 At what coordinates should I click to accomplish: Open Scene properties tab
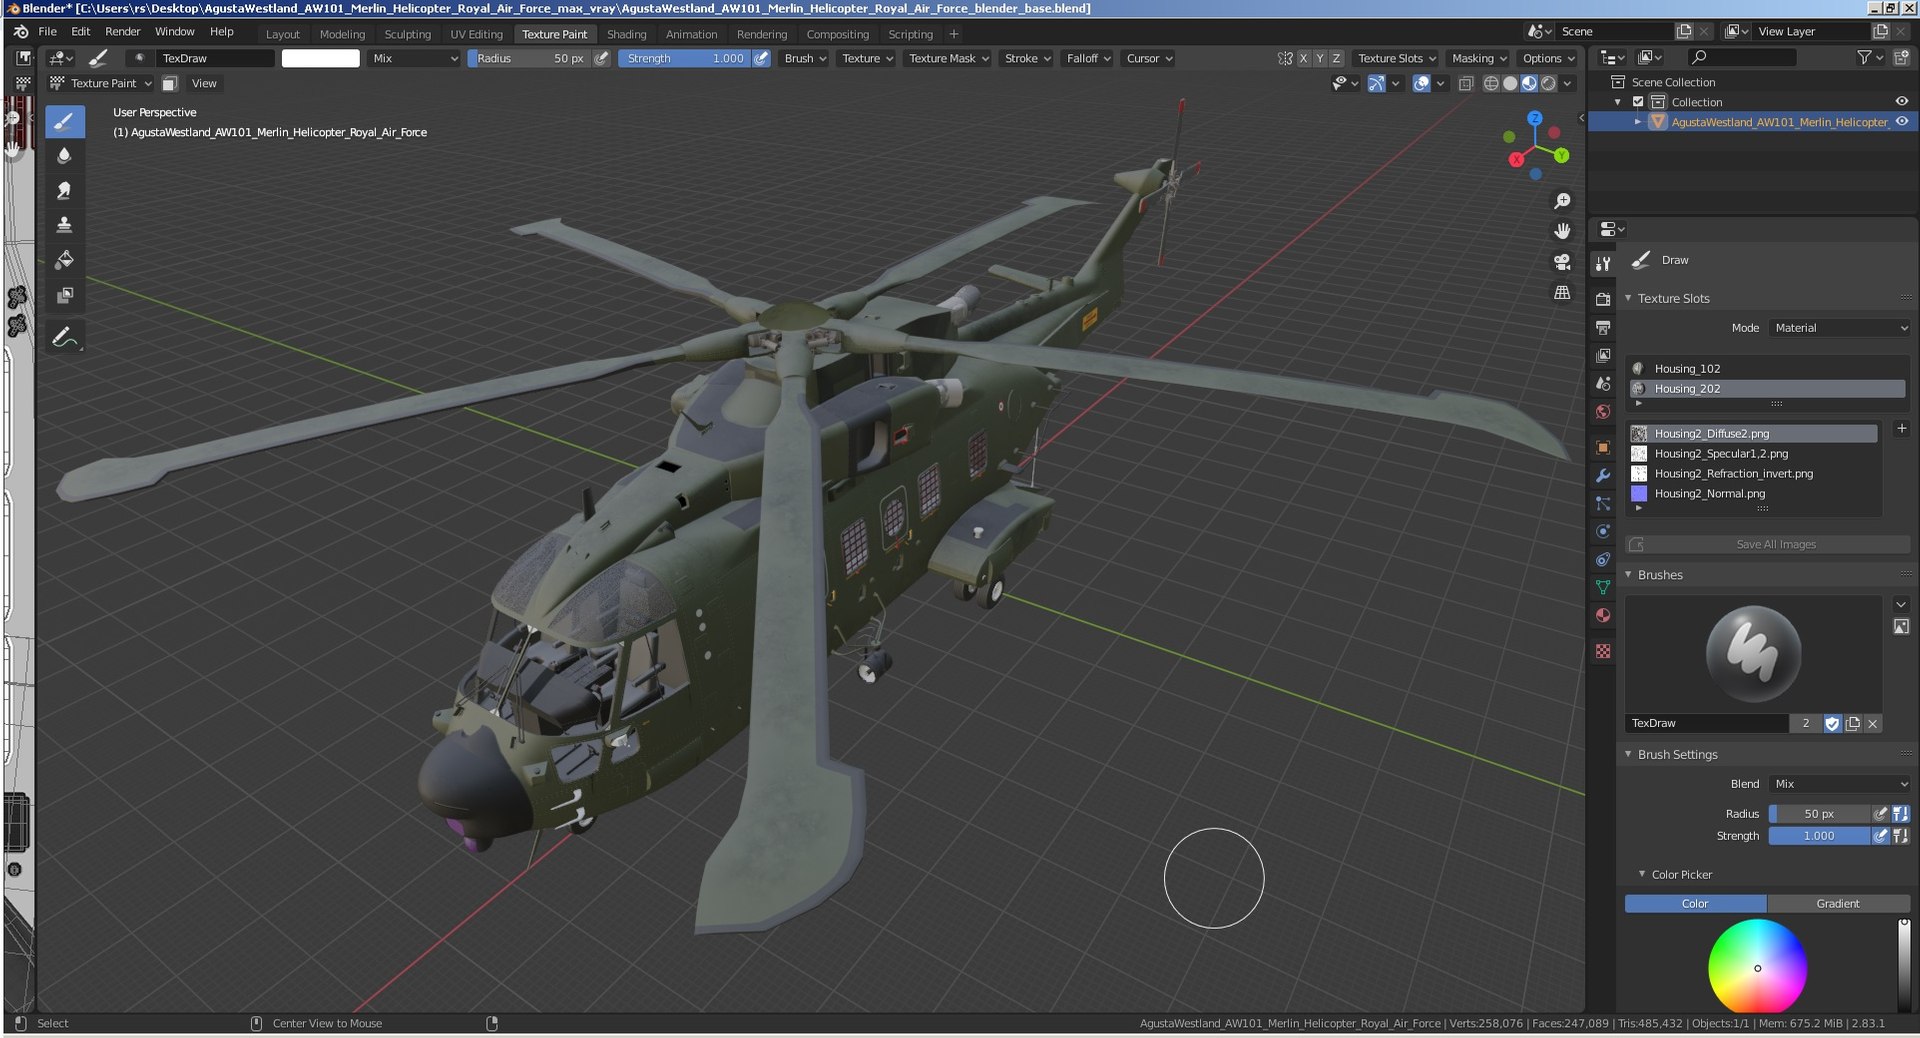[x=1603, y=383]
